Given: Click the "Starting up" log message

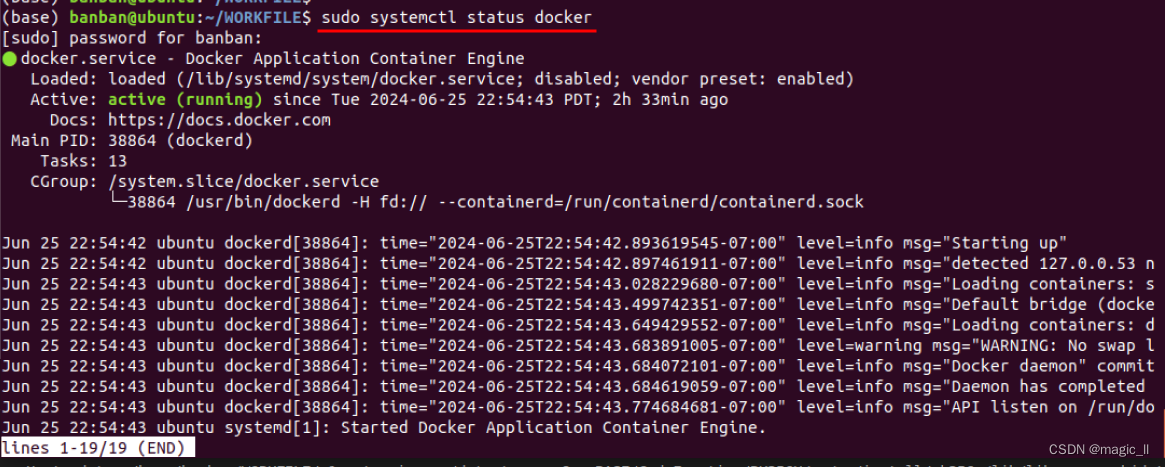Looking at the screenshot, I should click(x=1008, y=243).
